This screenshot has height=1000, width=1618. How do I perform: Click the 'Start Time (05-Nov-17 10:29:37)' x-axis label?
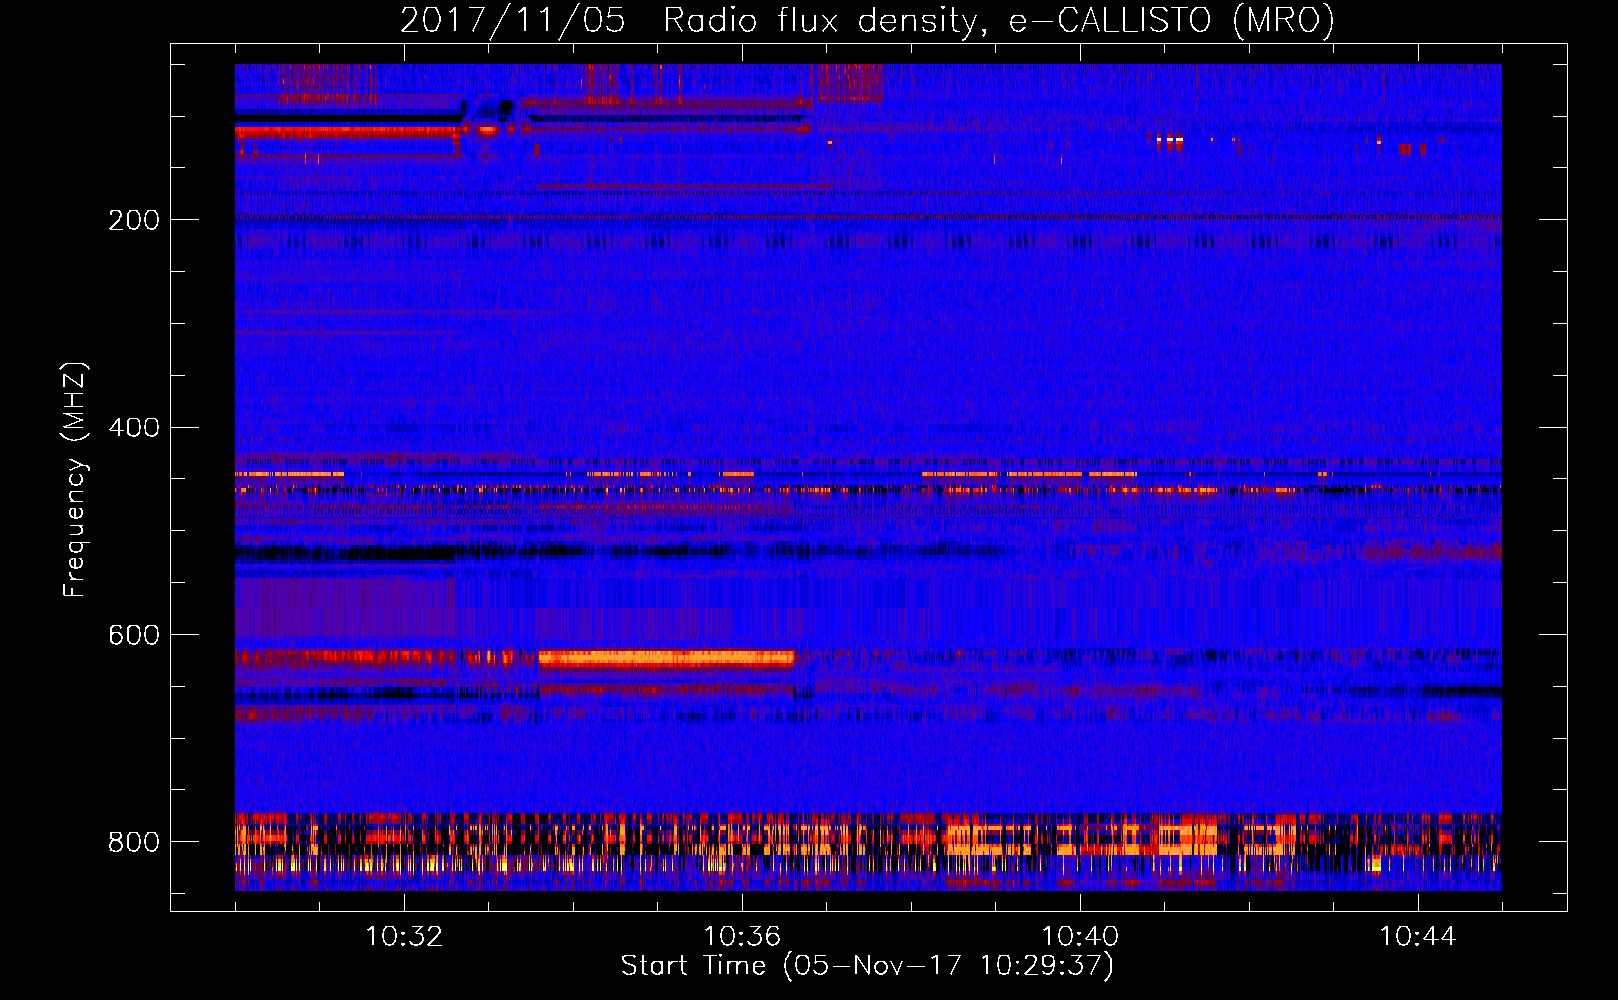point(867,966)
